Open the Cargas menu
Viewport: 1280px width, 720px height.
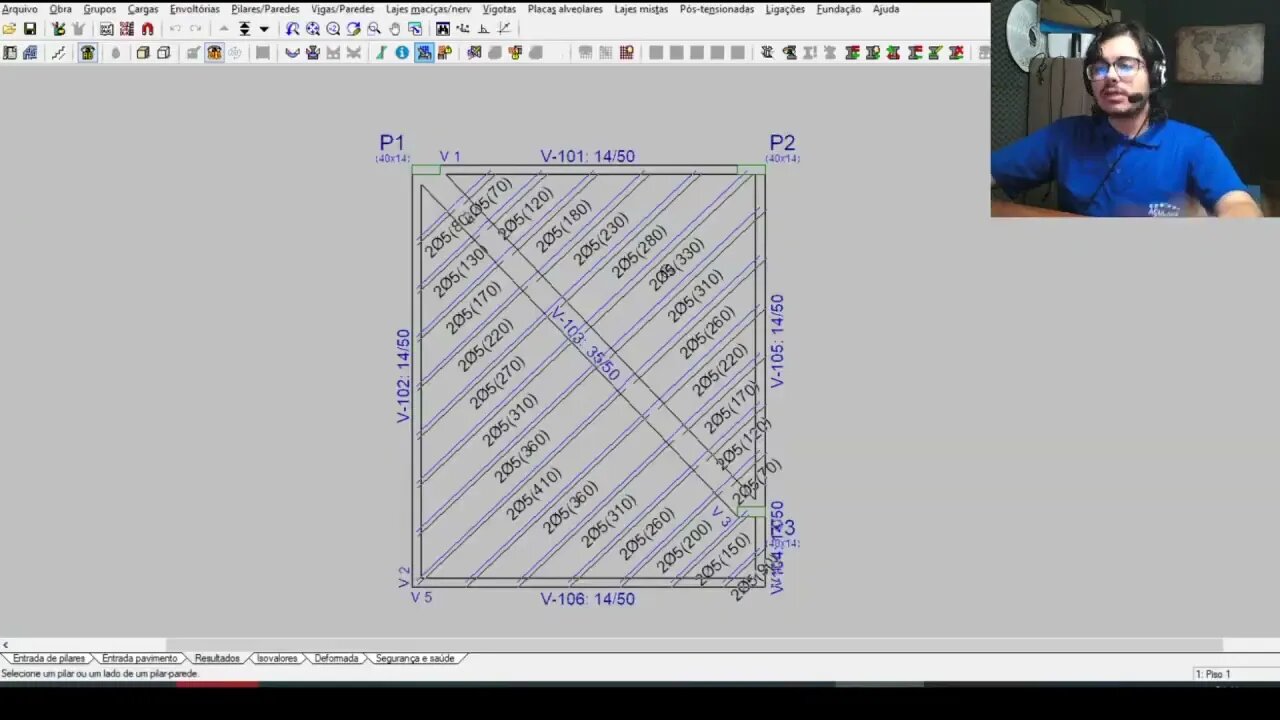(143, 9)
